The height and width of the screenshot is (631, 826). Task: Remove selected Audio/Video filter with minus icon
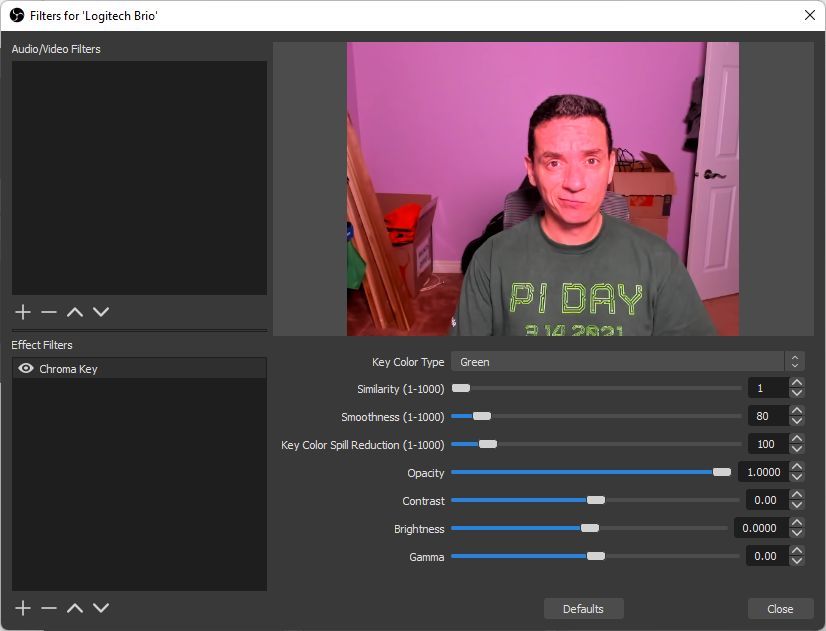pyautogui.click(x=49, y=312)
